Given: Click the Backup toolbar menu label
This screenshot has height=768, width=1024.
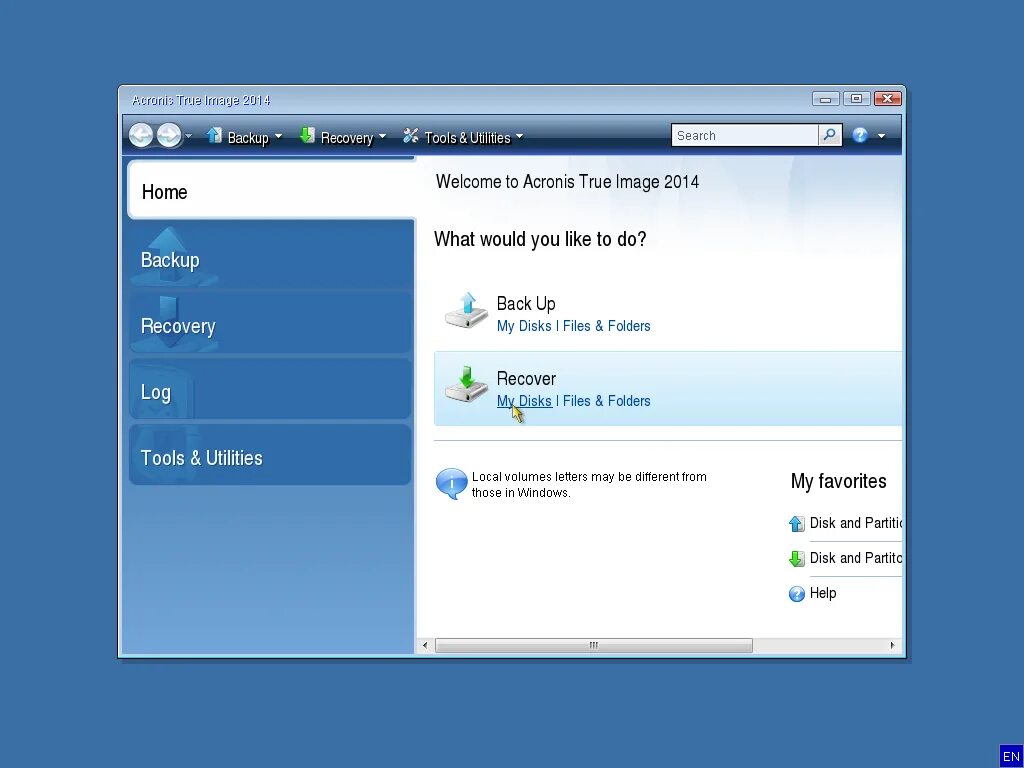Looking at the screenshot, I should coord(248,138).
